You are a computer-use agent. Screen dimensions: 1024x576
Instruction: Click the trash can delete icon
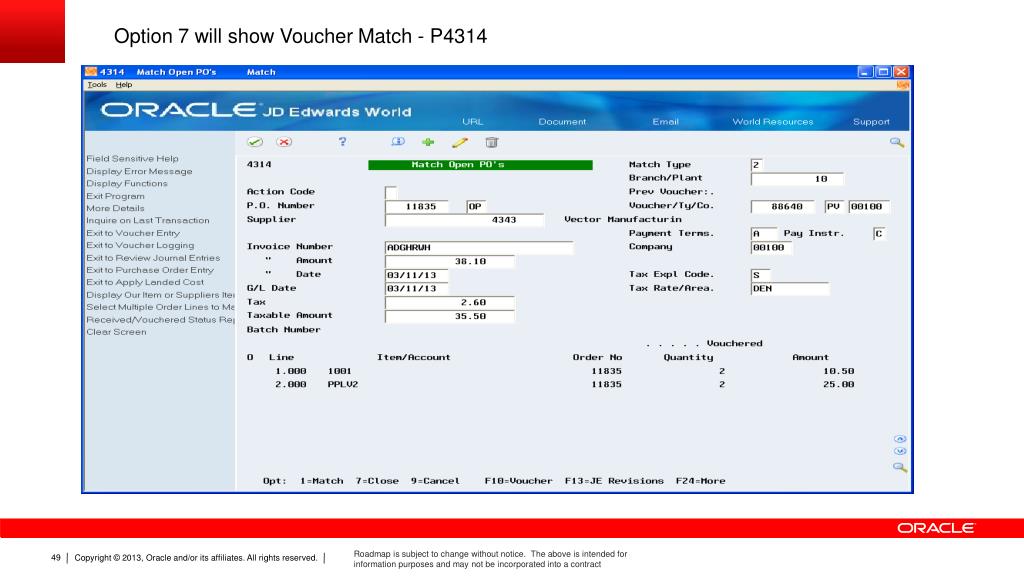(492, 142)
